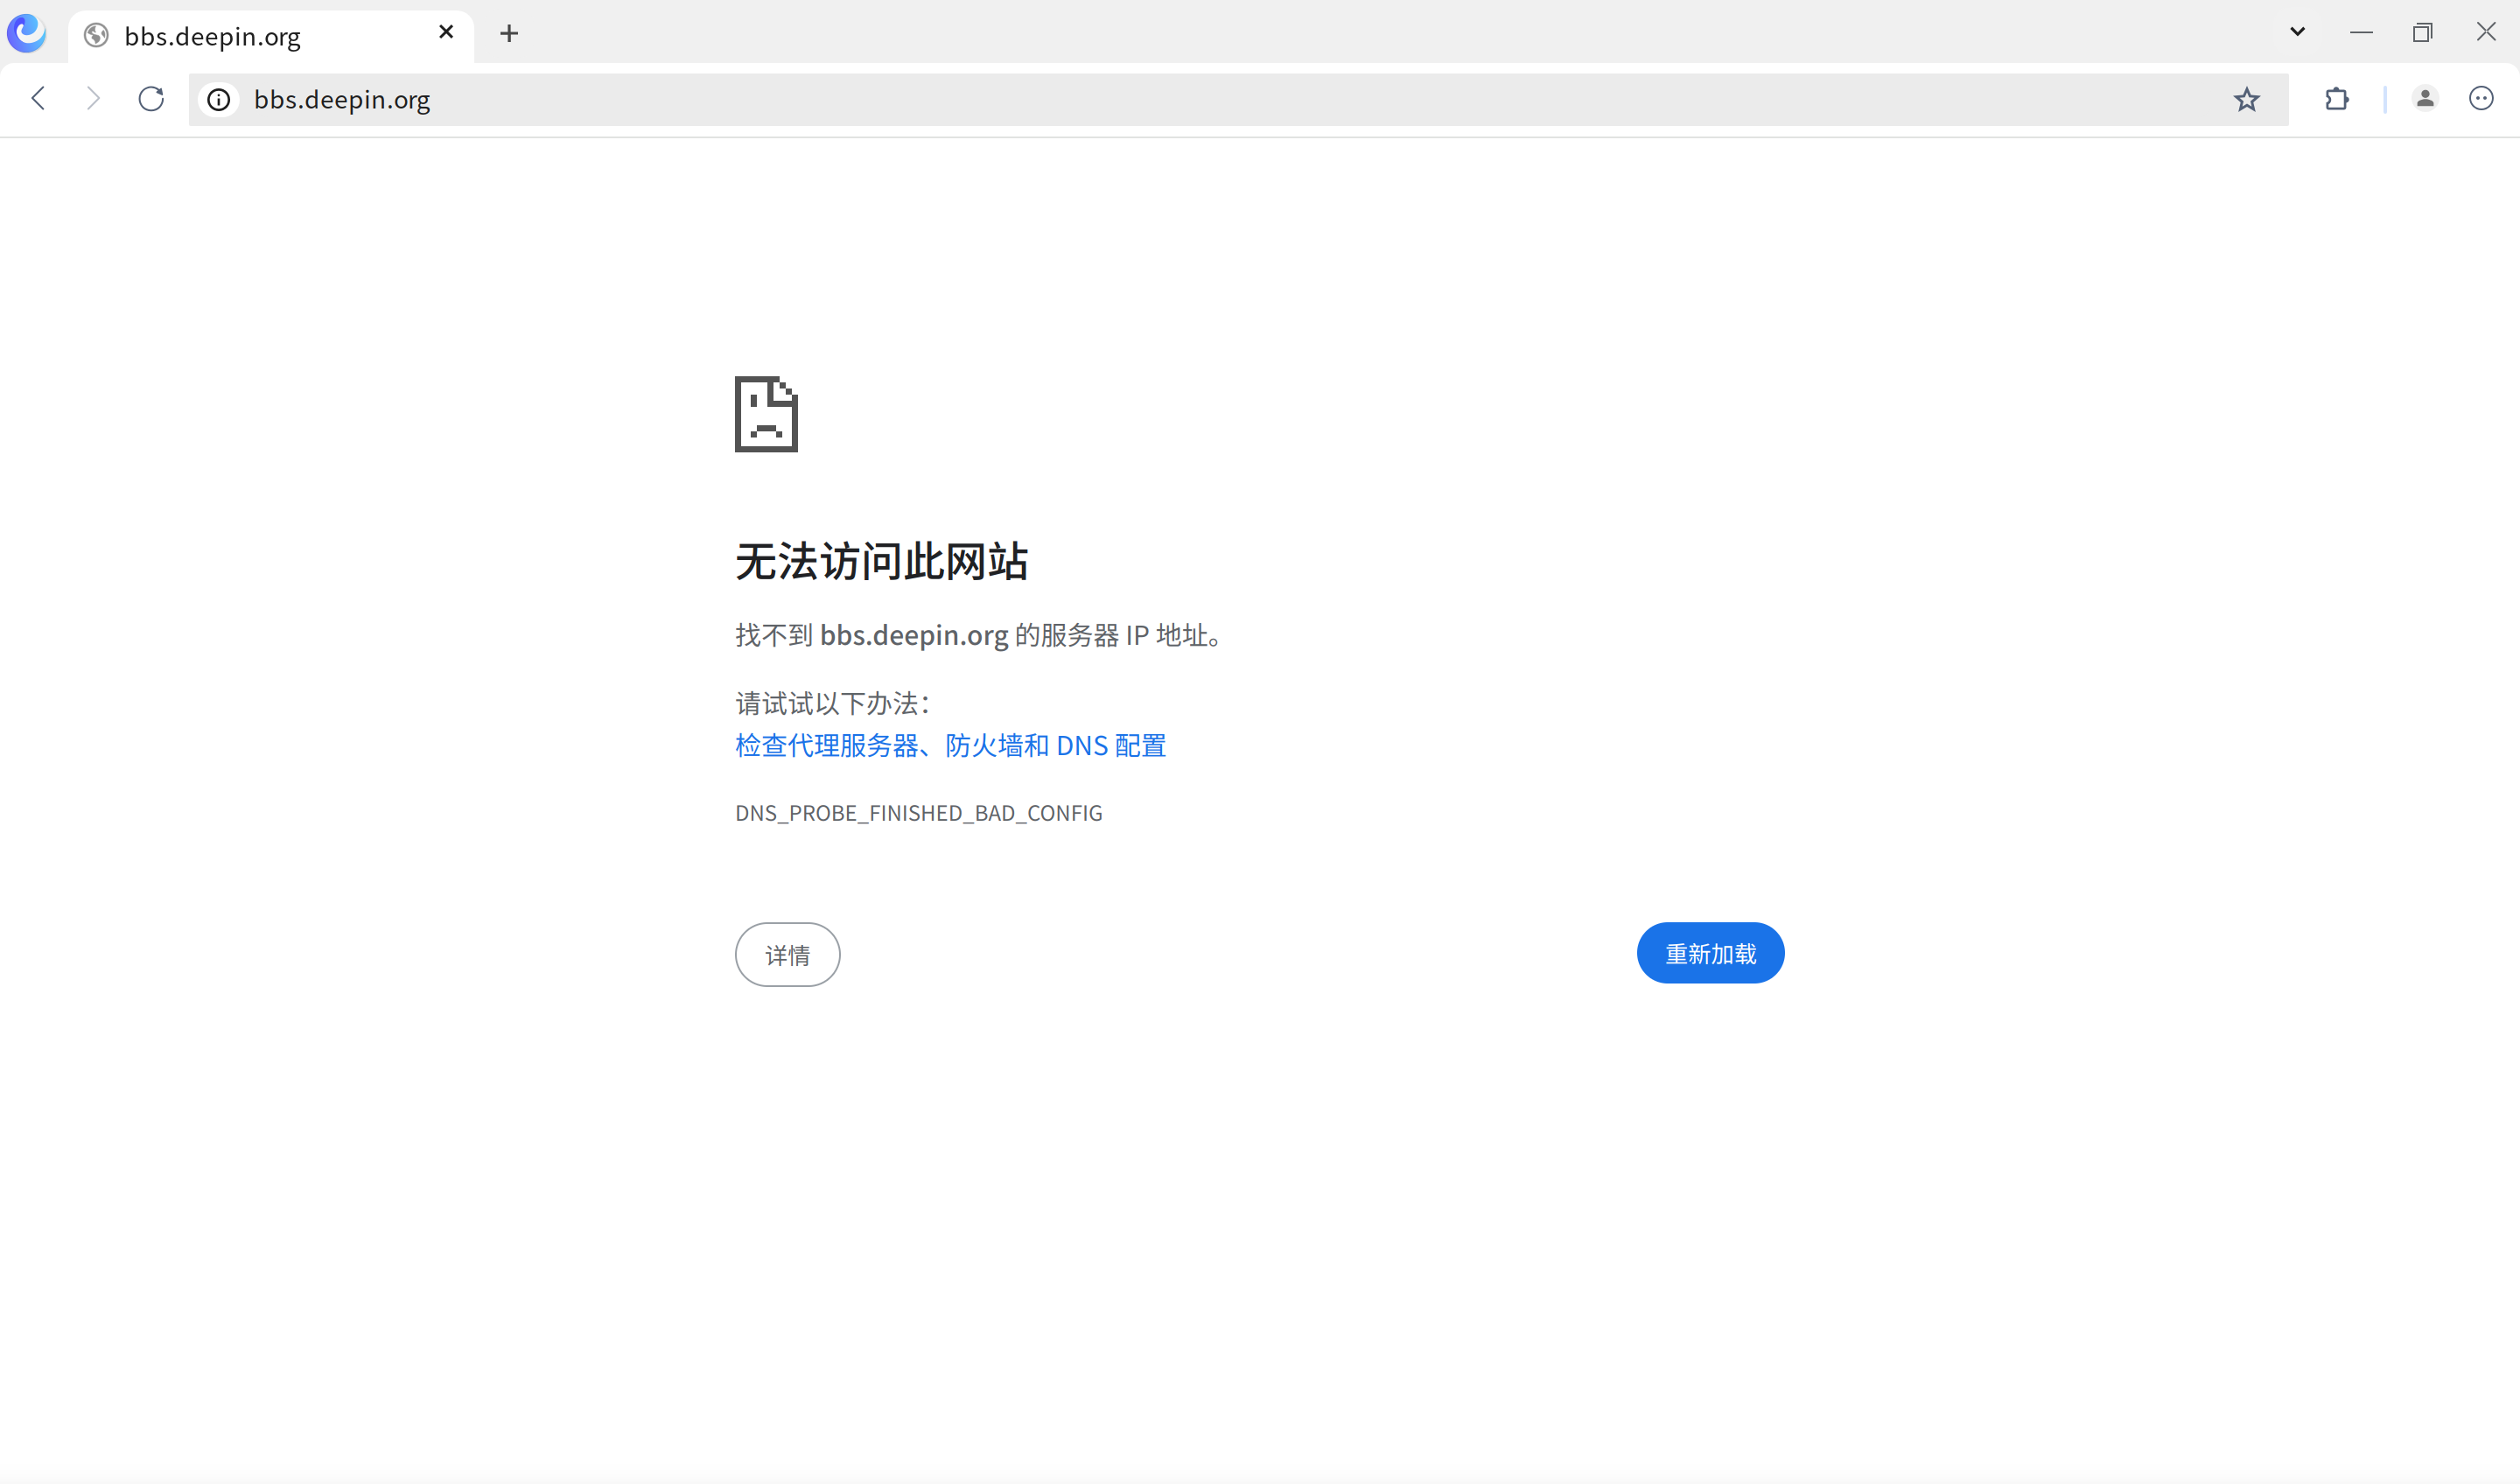Close the browser window
Image resolution: width=2520 pixels, height=1484 pixels.
2485,32
